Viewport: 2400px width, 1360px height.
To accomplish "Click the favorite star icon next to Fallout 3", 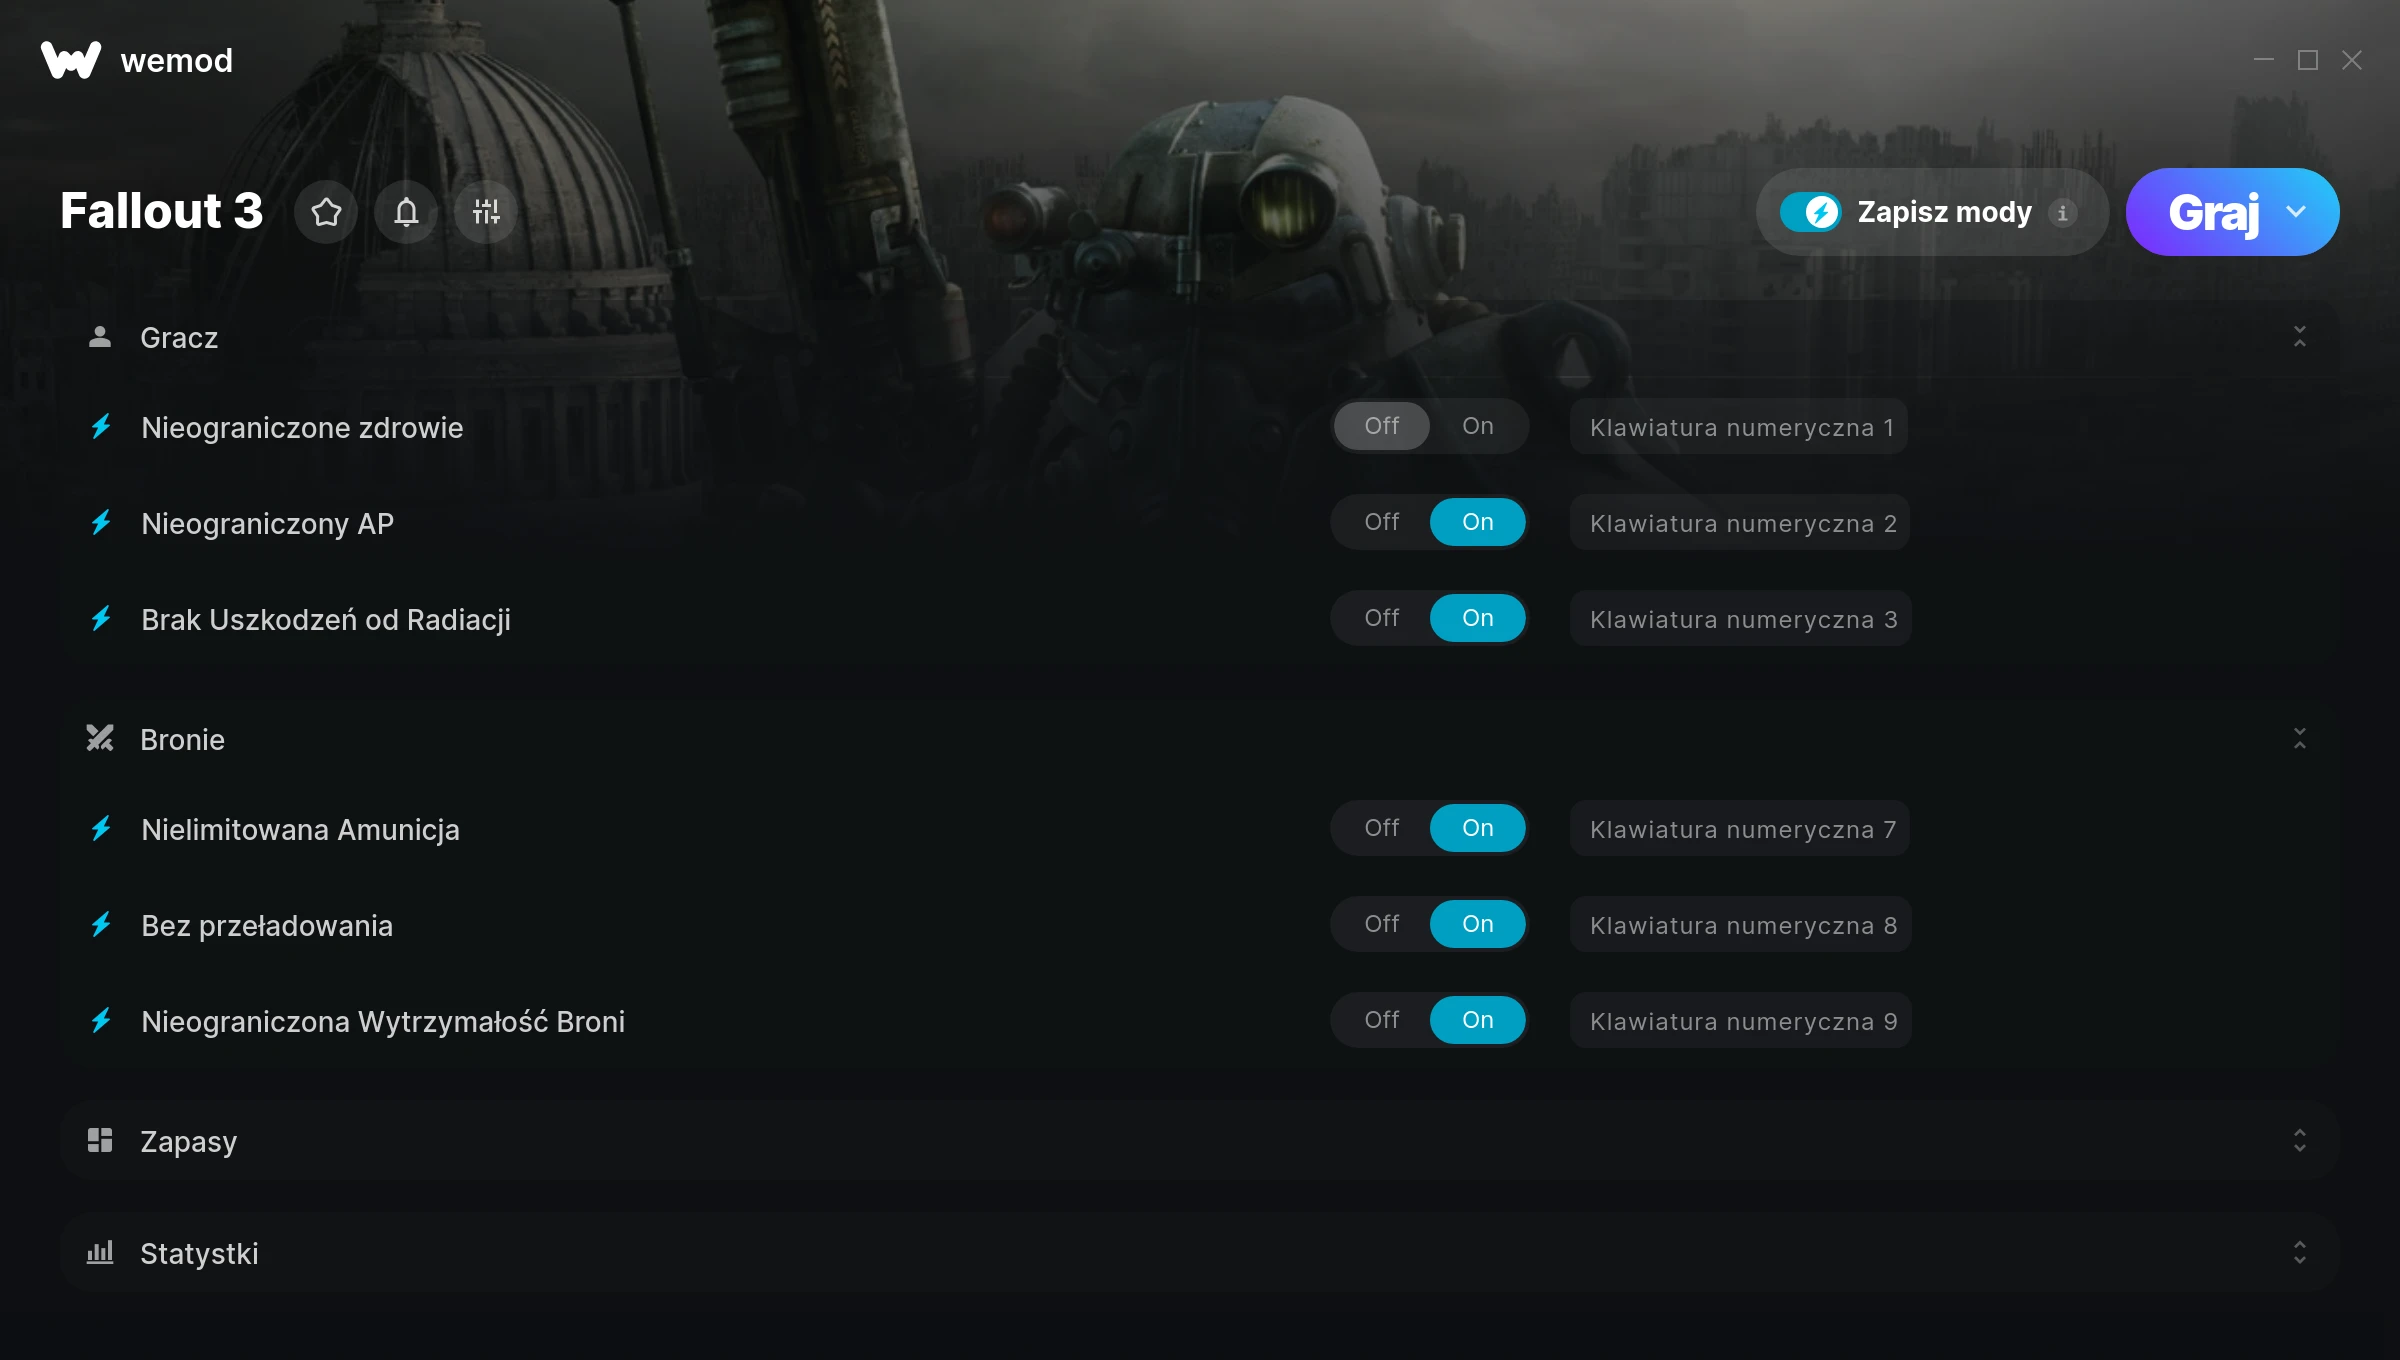I will [326, 212].
